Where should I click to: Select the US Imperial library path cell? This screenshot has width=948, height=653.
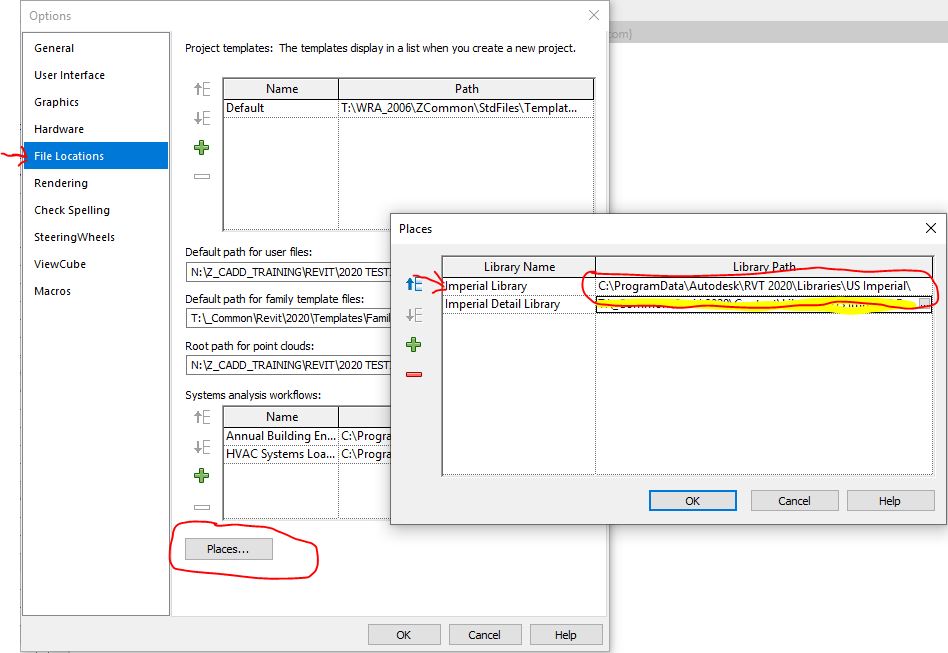pos(763,286)
